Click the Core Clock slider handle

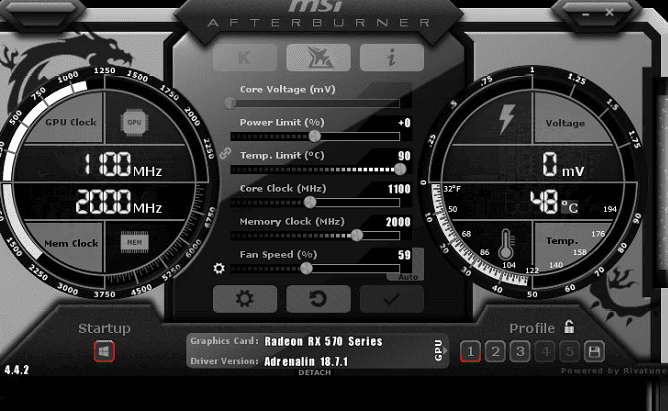310,202
